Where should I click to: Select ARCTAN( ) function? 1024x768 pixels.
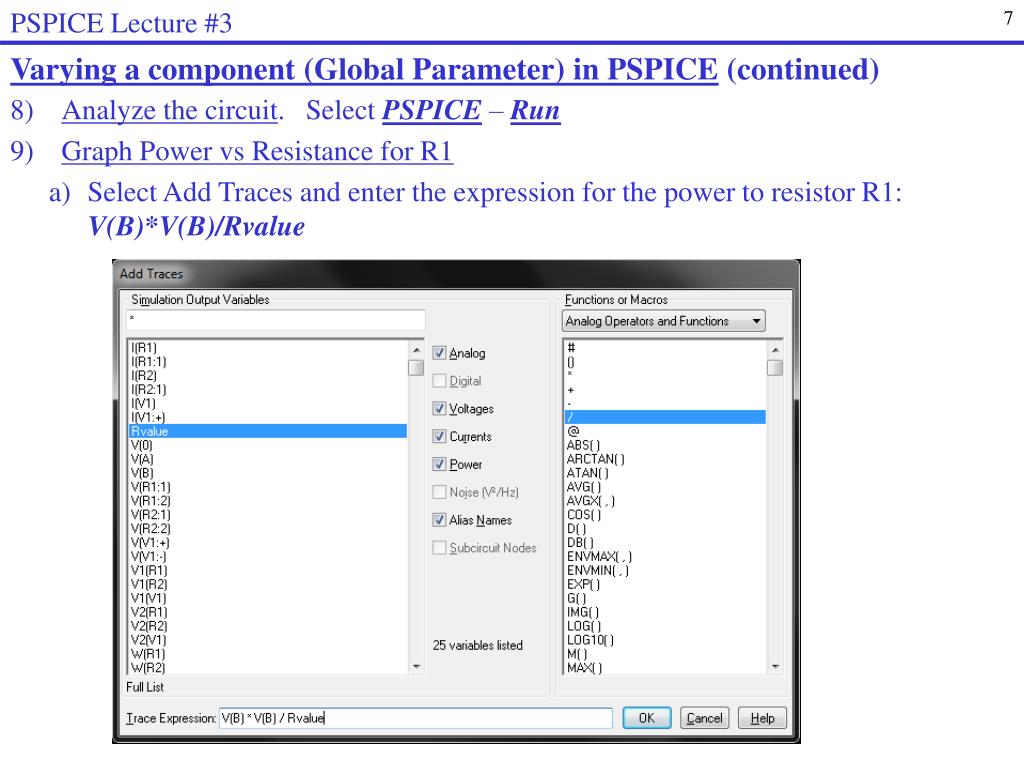(x=596, y=459)
